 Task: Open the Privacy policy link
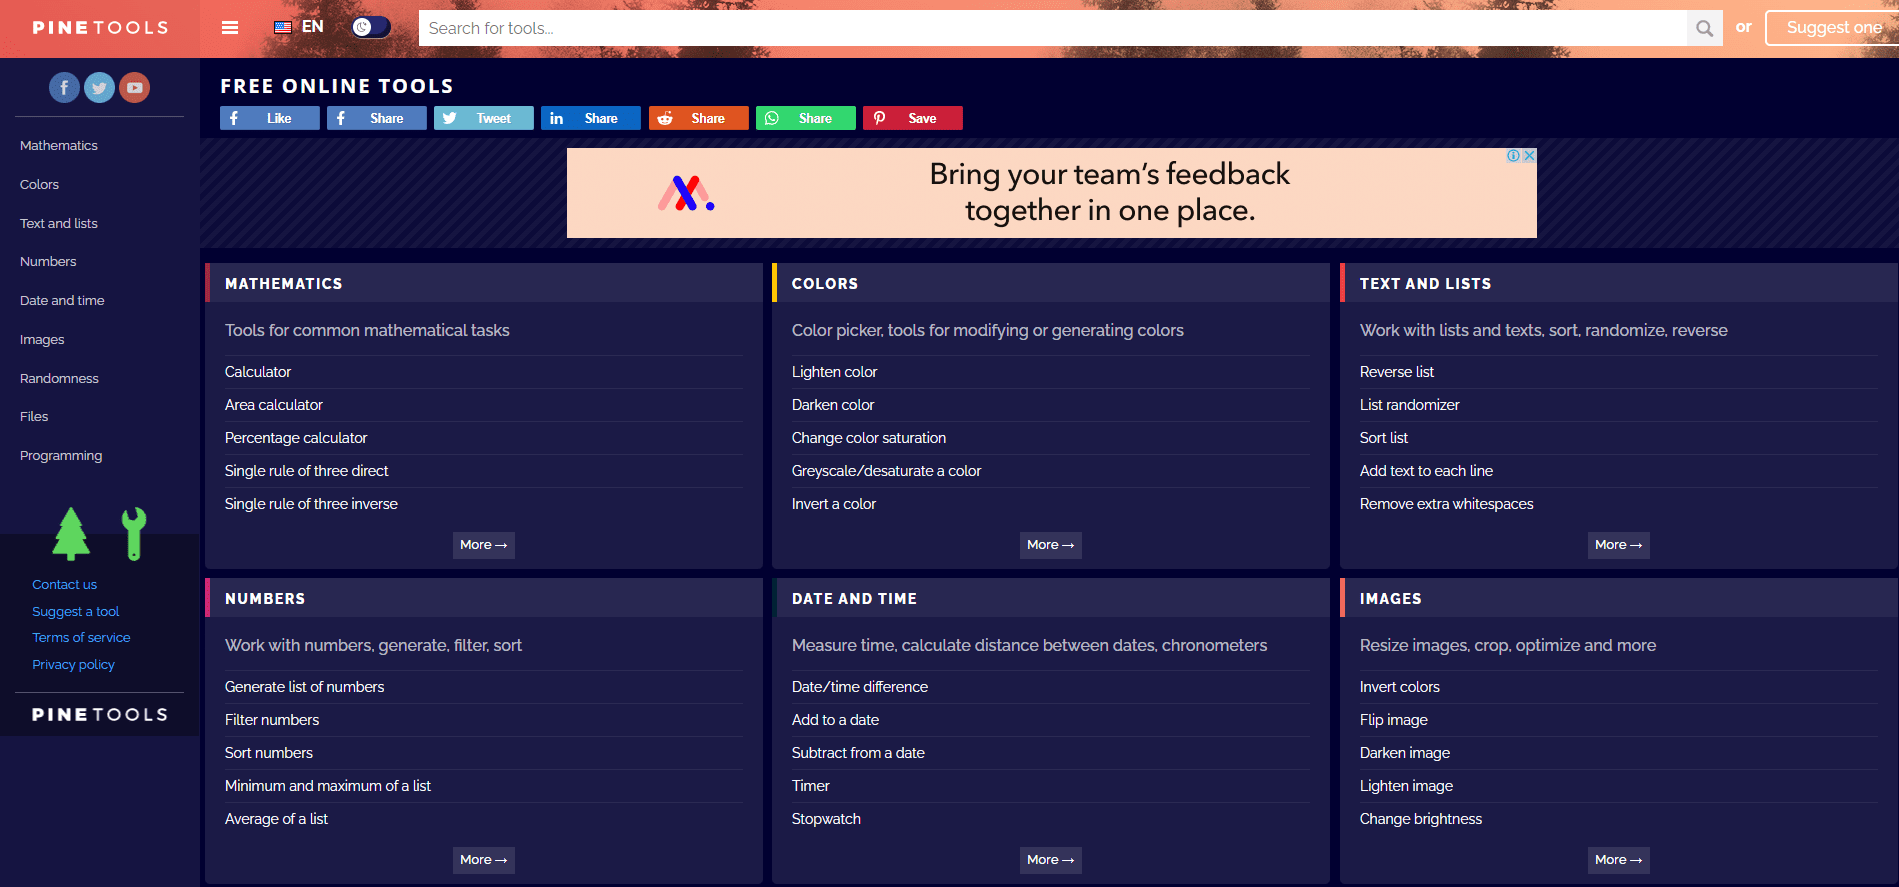73,665
